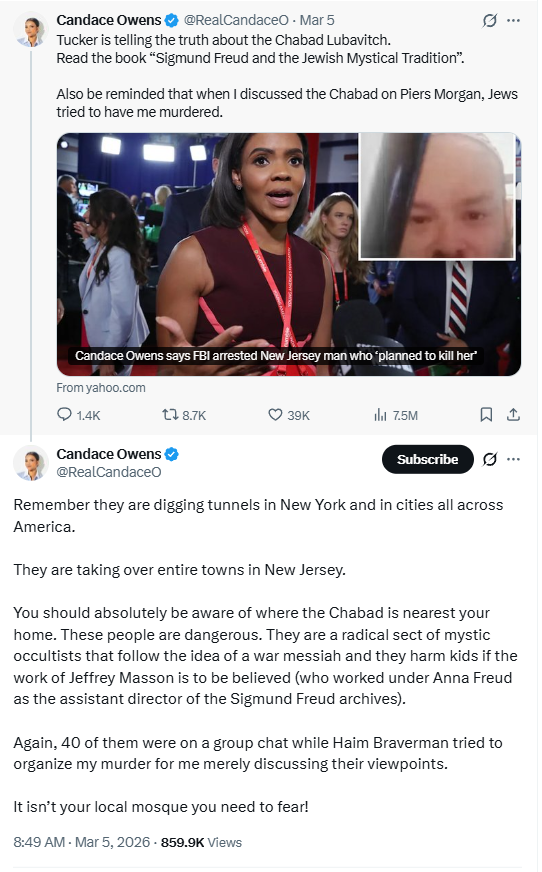Open the @RealCandaceO handle in the top post
The width and height of the screenshot is (542, 872).
pyautogui.click(x=236, y=21)
